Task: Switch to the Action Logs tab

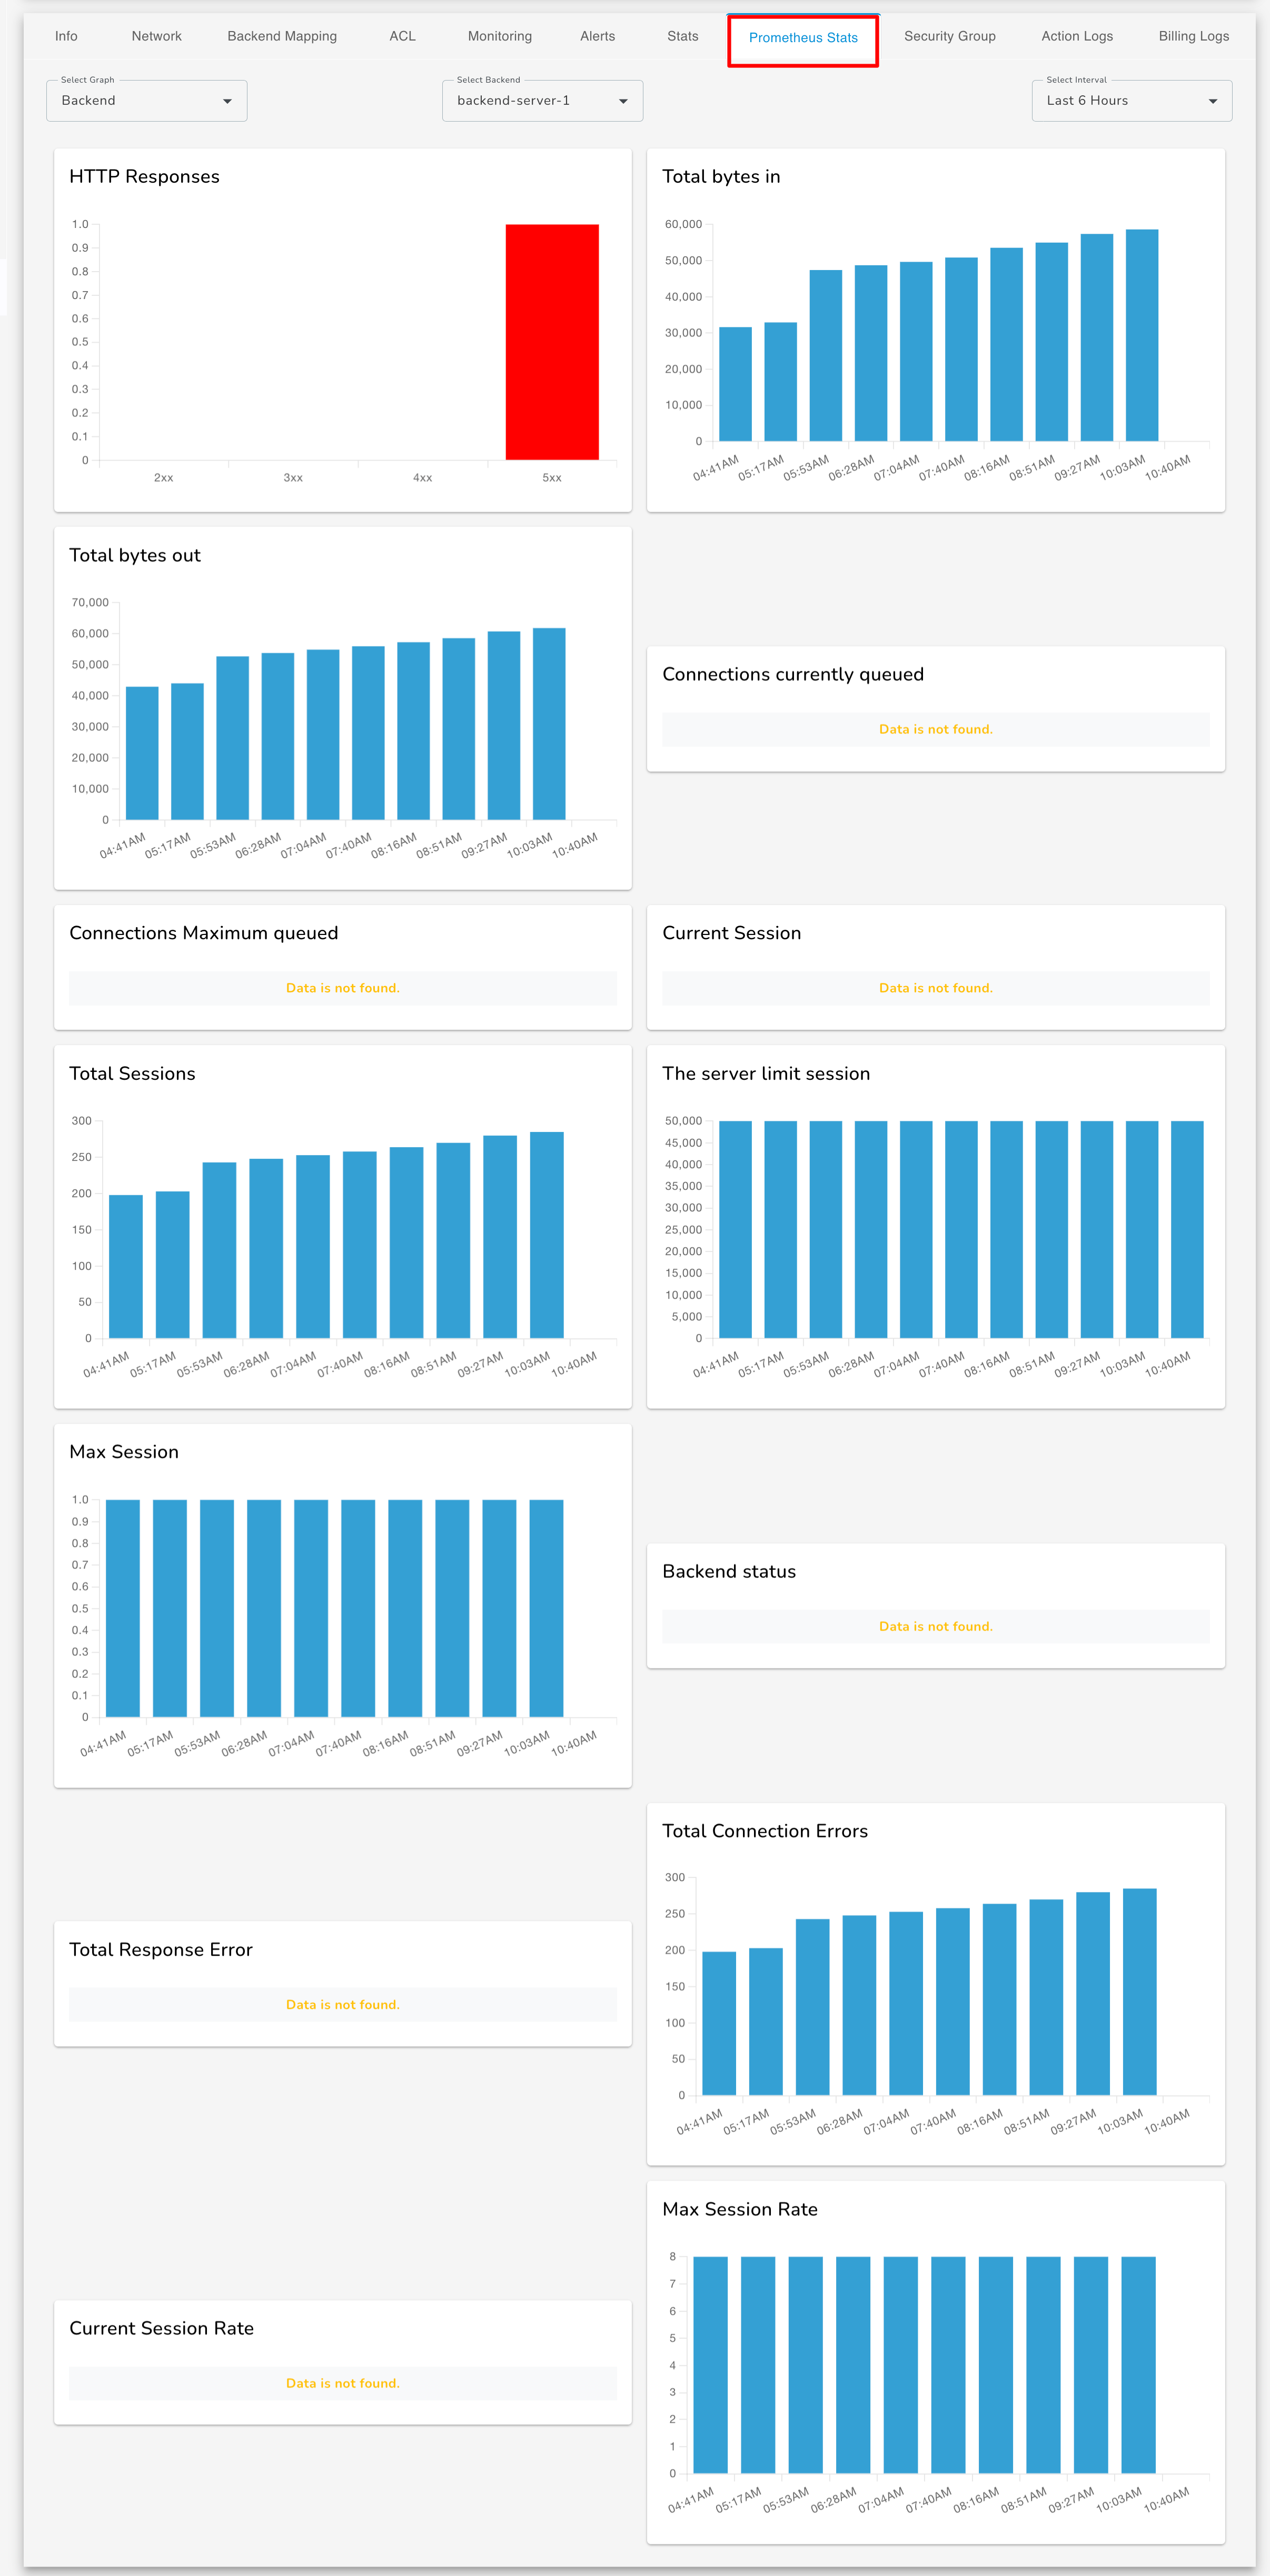Action: (1076, 36)
